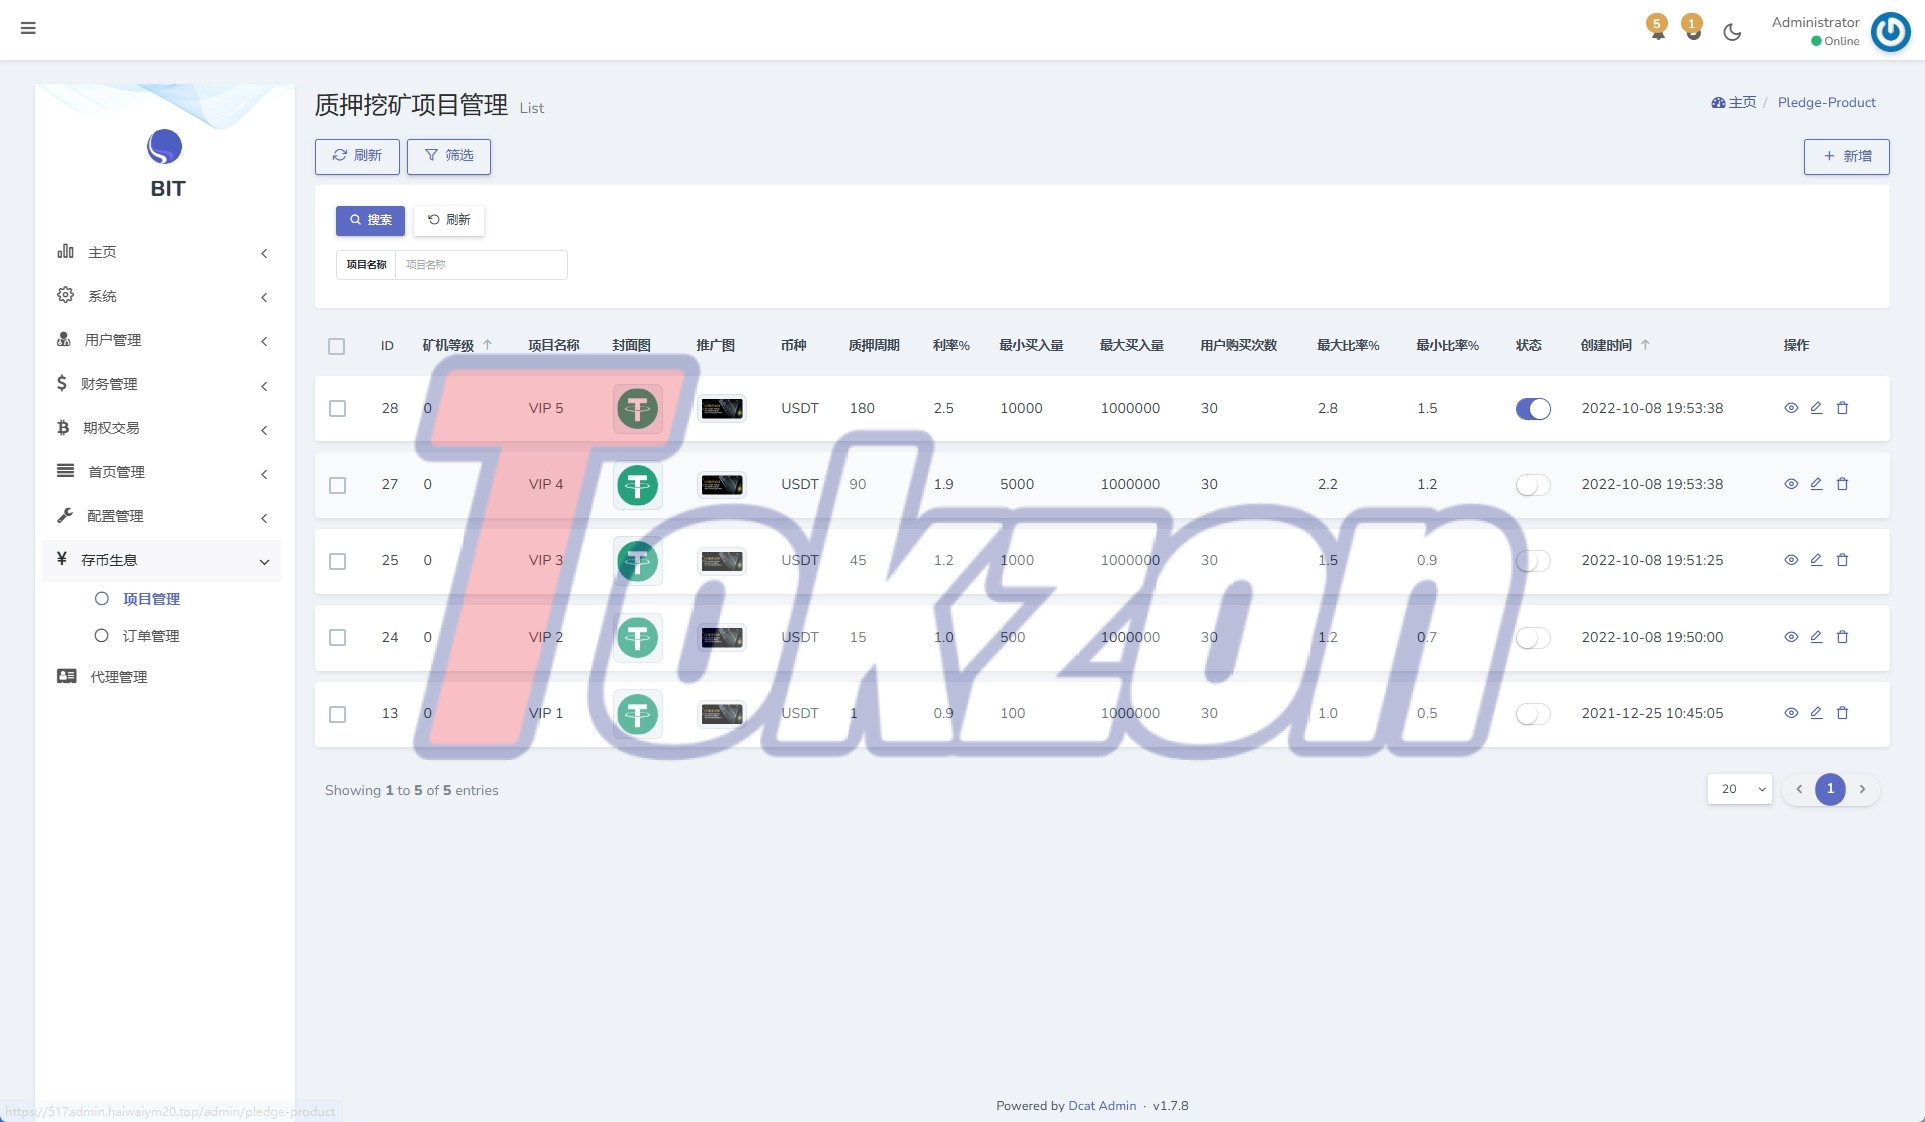The image size is (1925, 1122).
Task: Disable the VIP 5 status switch
Action: coord(1533,408)
